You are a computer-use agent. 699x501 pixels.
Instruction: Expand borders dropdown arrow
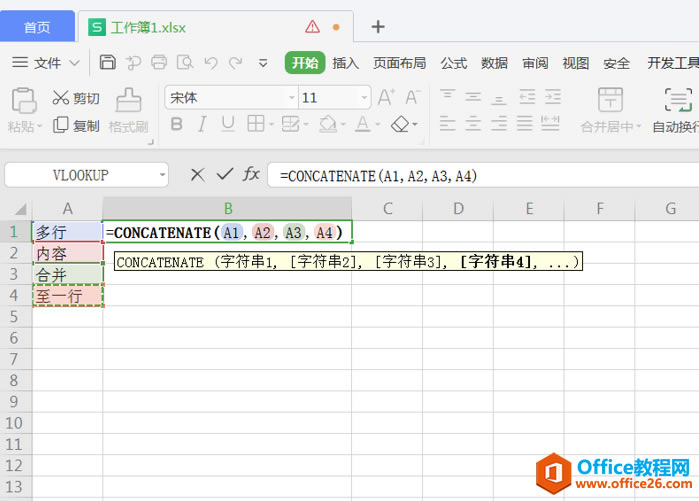pyautogui.click(x=271, y=124)
